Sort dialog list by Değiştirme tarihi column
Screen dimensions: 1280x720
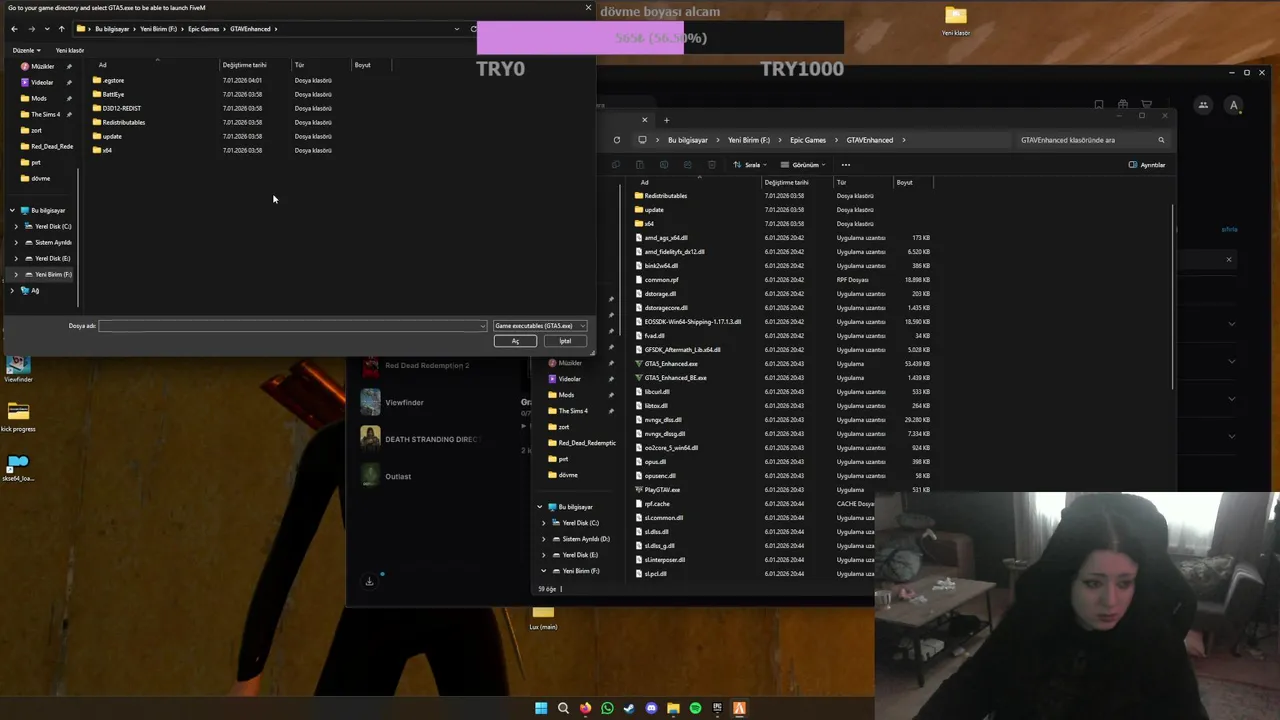point(244,65)
